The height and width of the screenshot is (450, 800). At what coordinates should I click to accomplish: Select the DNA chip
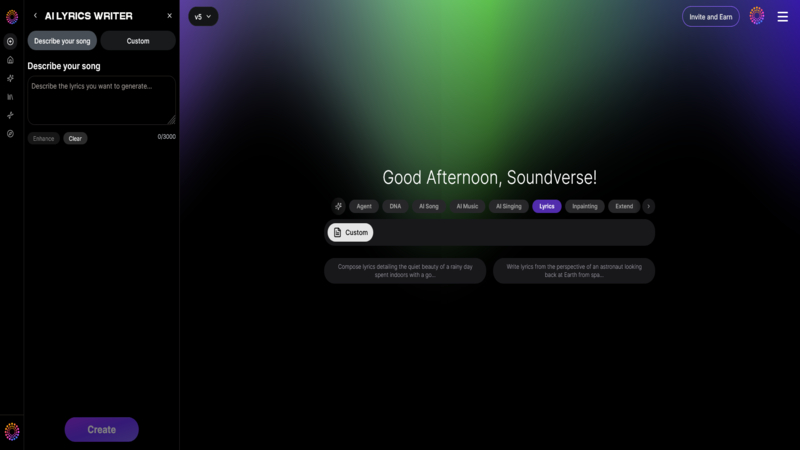395,206
